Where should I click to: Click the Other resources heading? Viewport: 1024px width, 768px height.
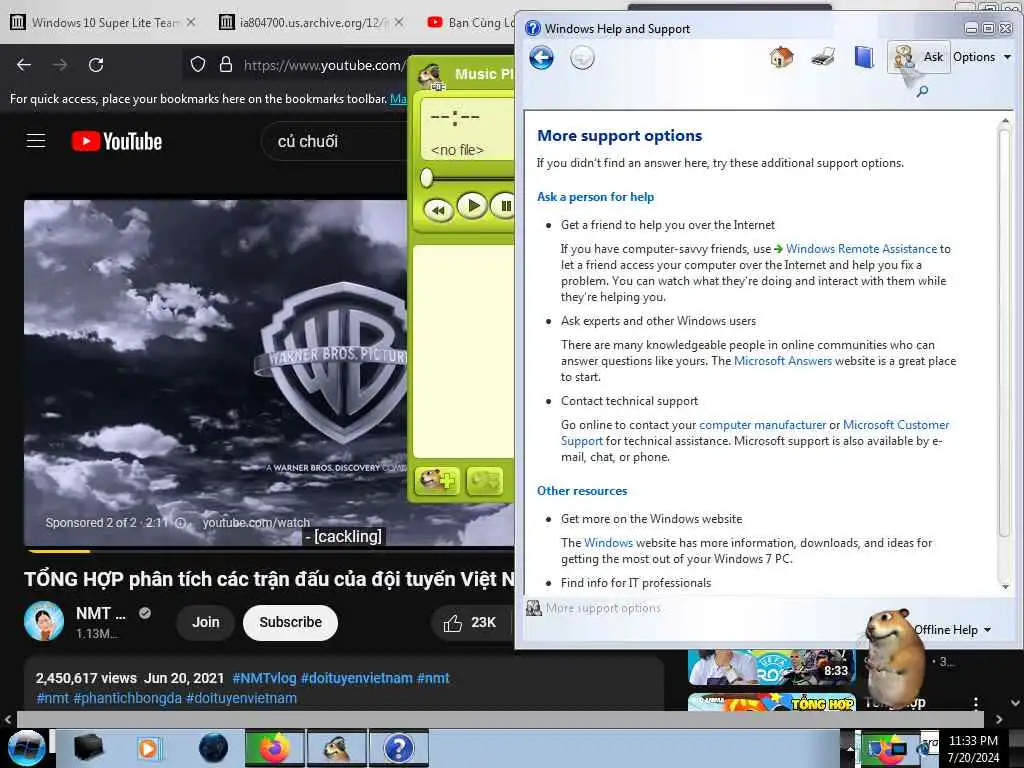[581, 490]
